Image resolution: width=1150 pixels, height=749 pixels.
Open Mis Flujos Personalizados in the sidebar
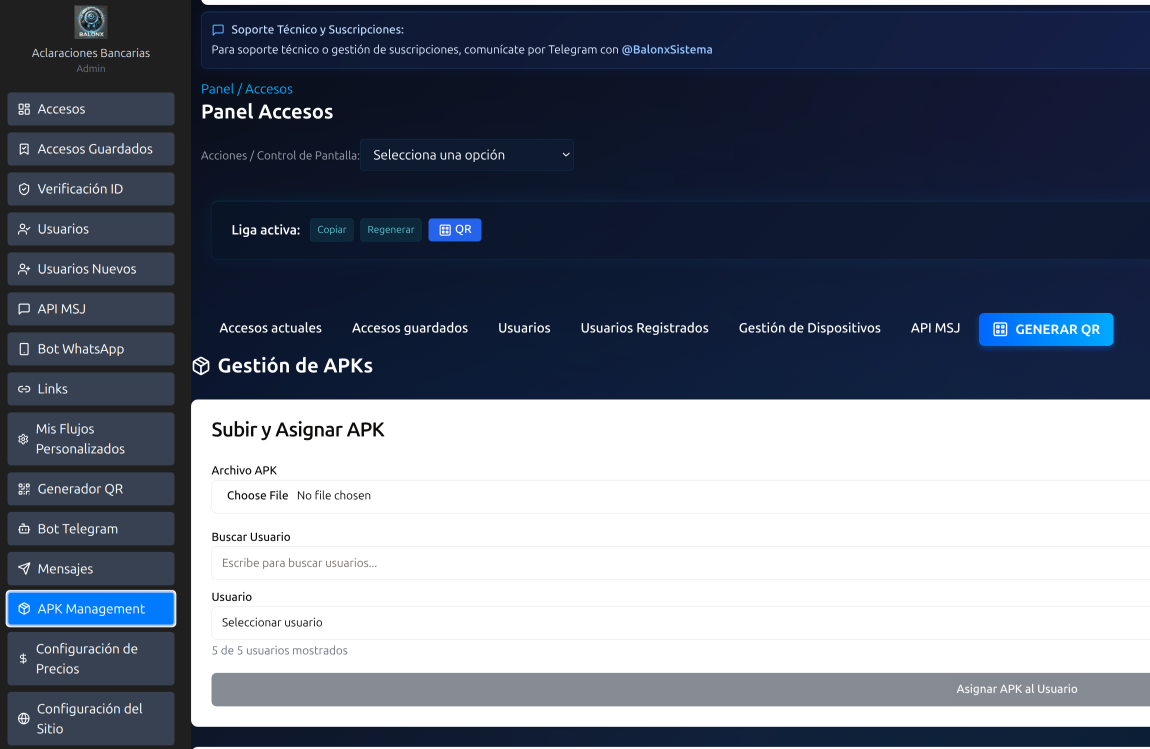pyautogui.click(x=91, y=439)
